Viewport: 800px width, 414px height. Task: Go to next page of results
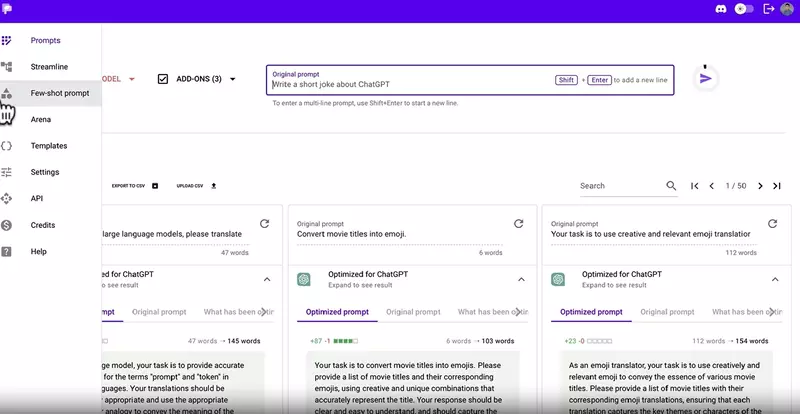tap(760, 186)
